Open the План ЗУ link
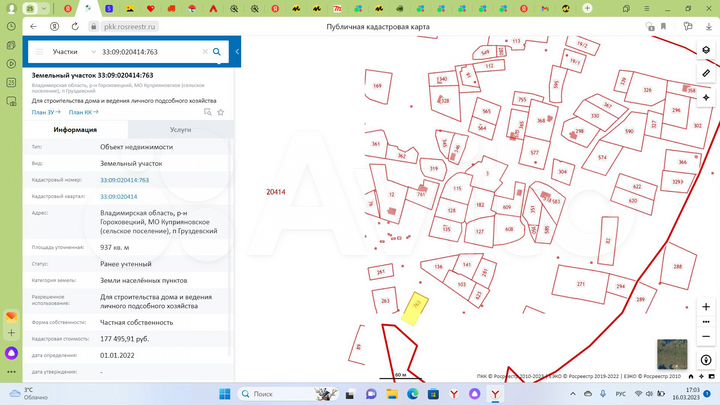The height and width of the screenshot is (405, 720). coord(46,112)
